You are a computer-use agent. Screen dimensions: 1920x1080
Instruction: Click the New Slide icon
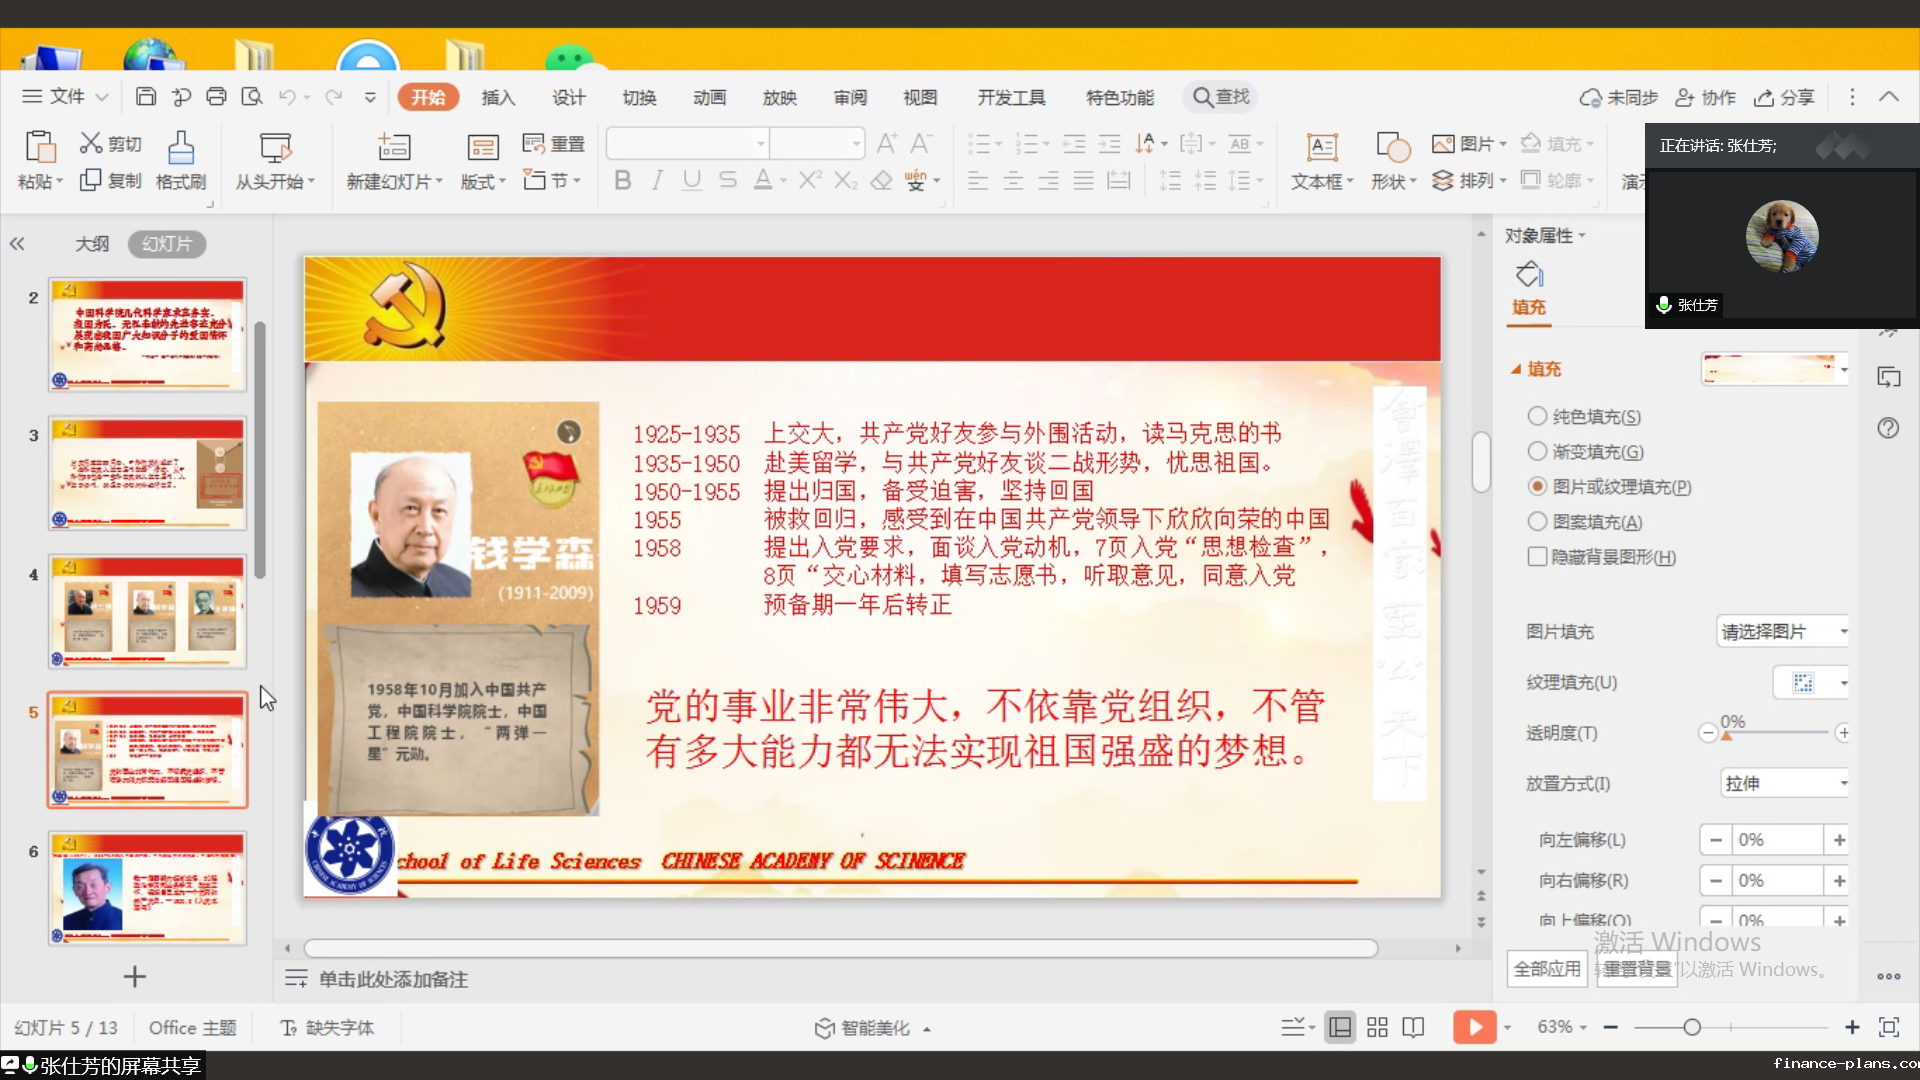[394, 147]
